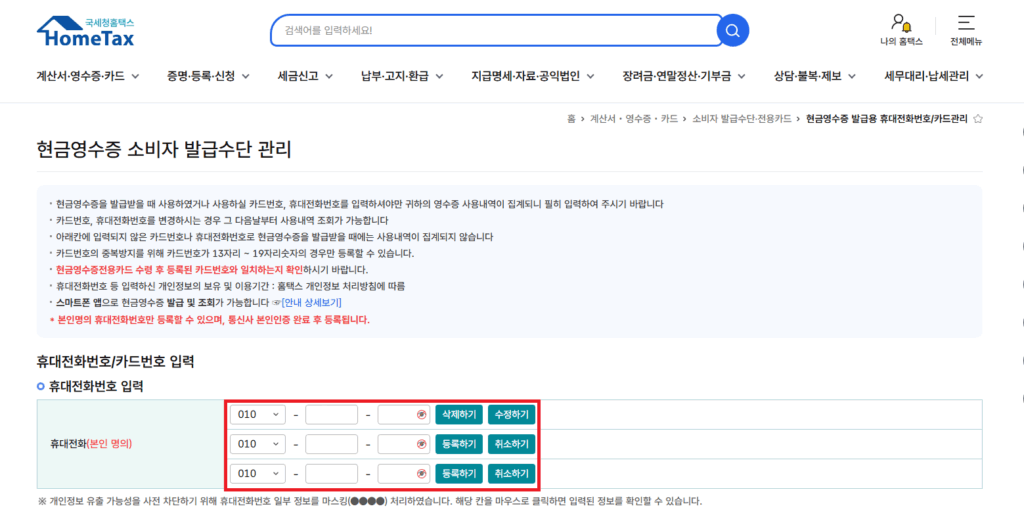Toggle the eye icon in the second phone row
The image size is (1024, 523).
click(x=422, y=444)
